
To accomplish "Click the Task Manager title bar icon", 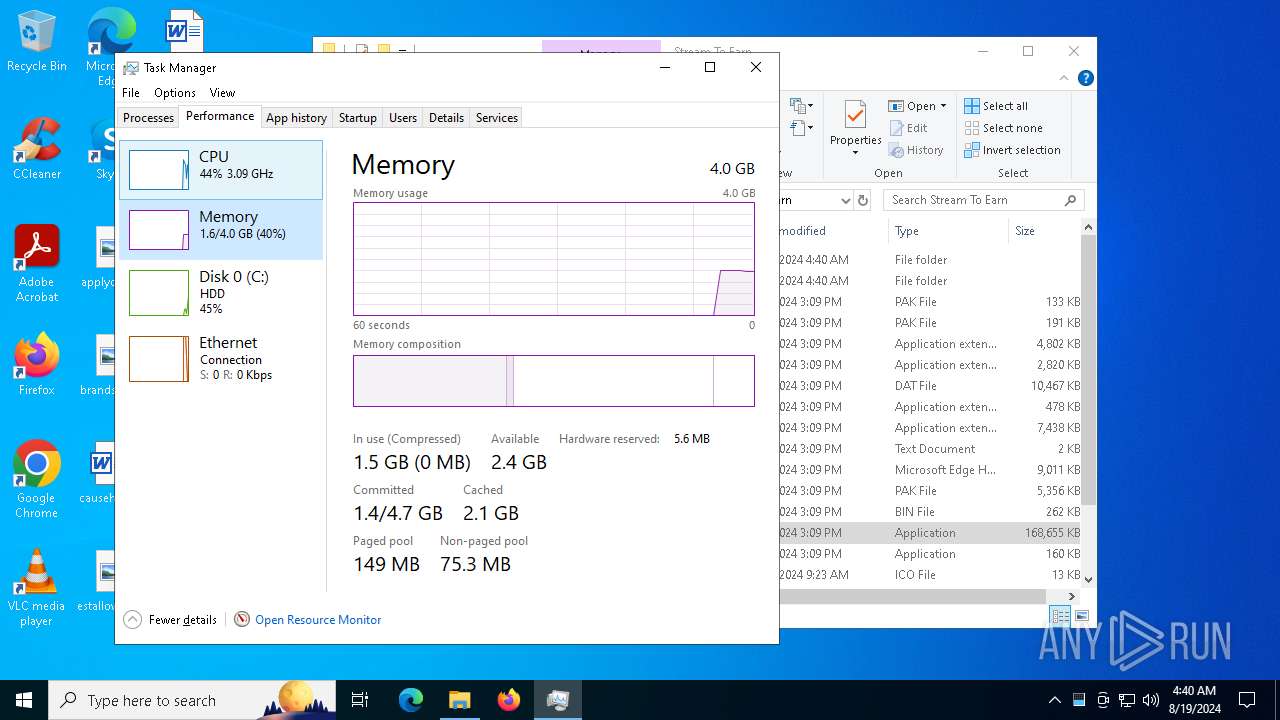I will pyautogui.click(x=131, y=68).
